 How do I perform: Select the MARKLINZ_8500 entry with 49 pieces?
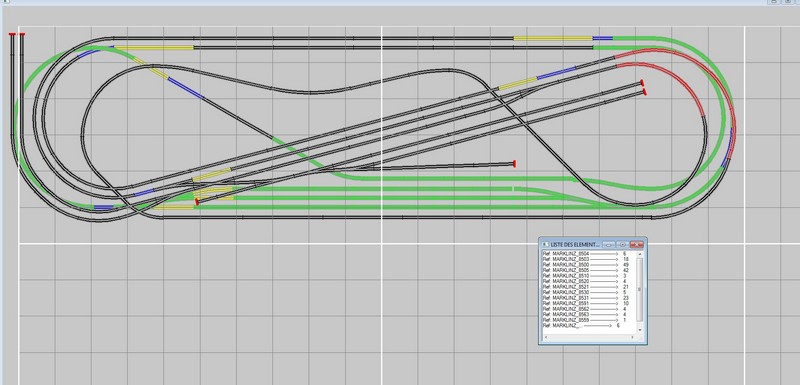586,265
